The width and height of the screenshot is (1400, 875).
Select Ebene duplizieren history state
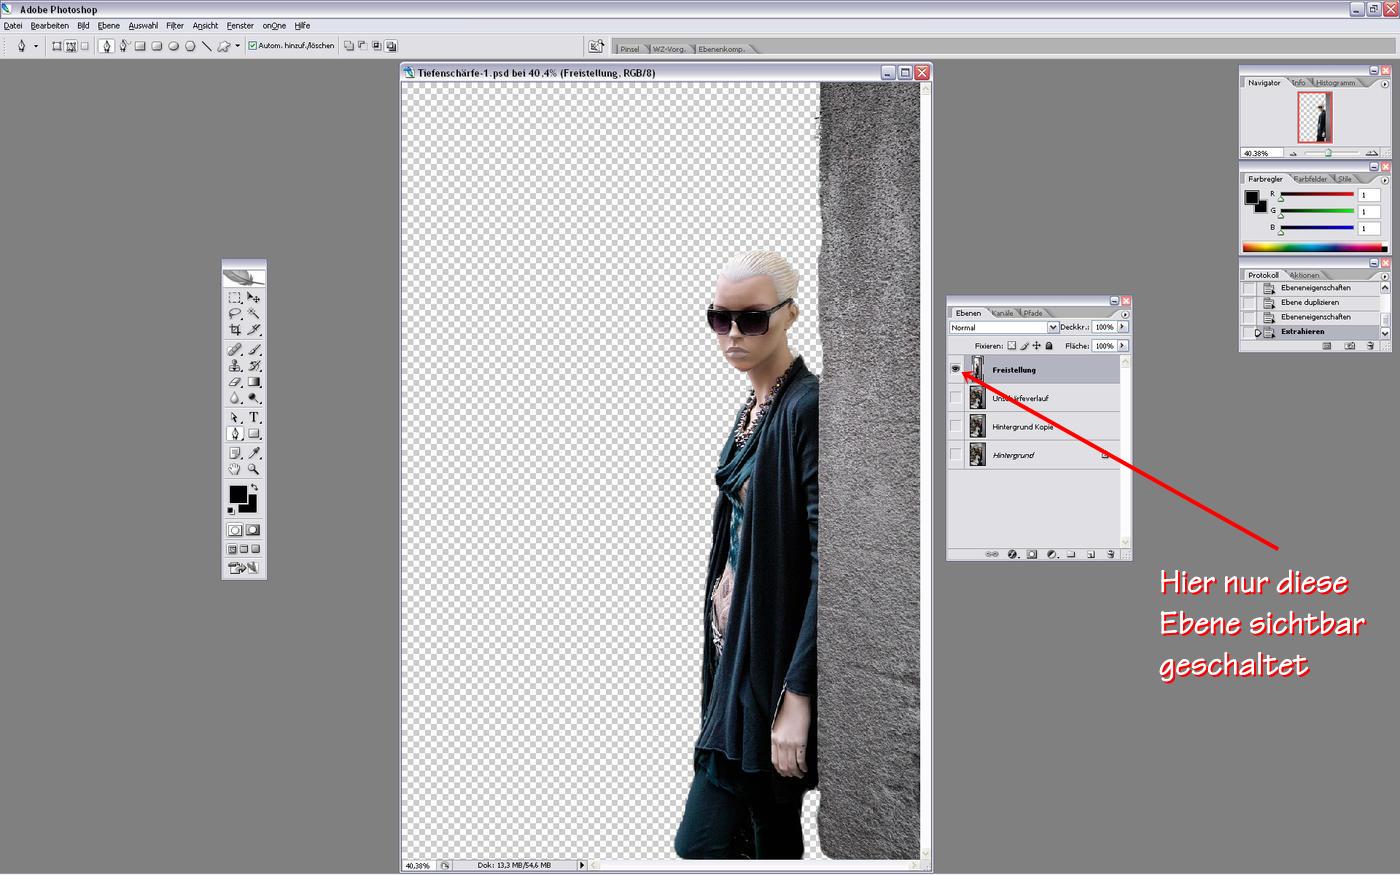click(1314, 302)
